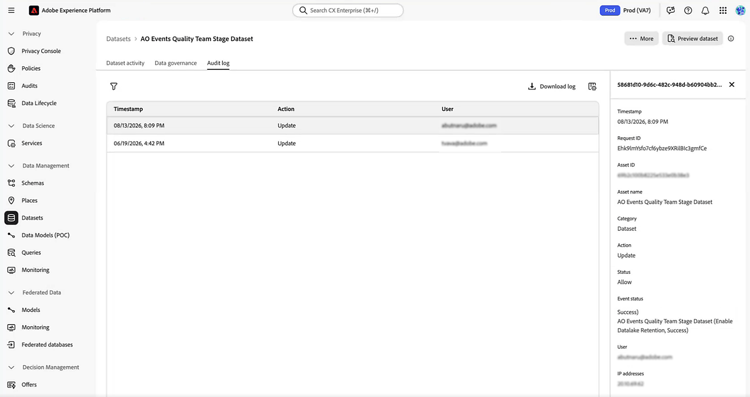Select the 08/13/2026, 8:09 PM row
The image size is (750, 397).
pos(353,126)
